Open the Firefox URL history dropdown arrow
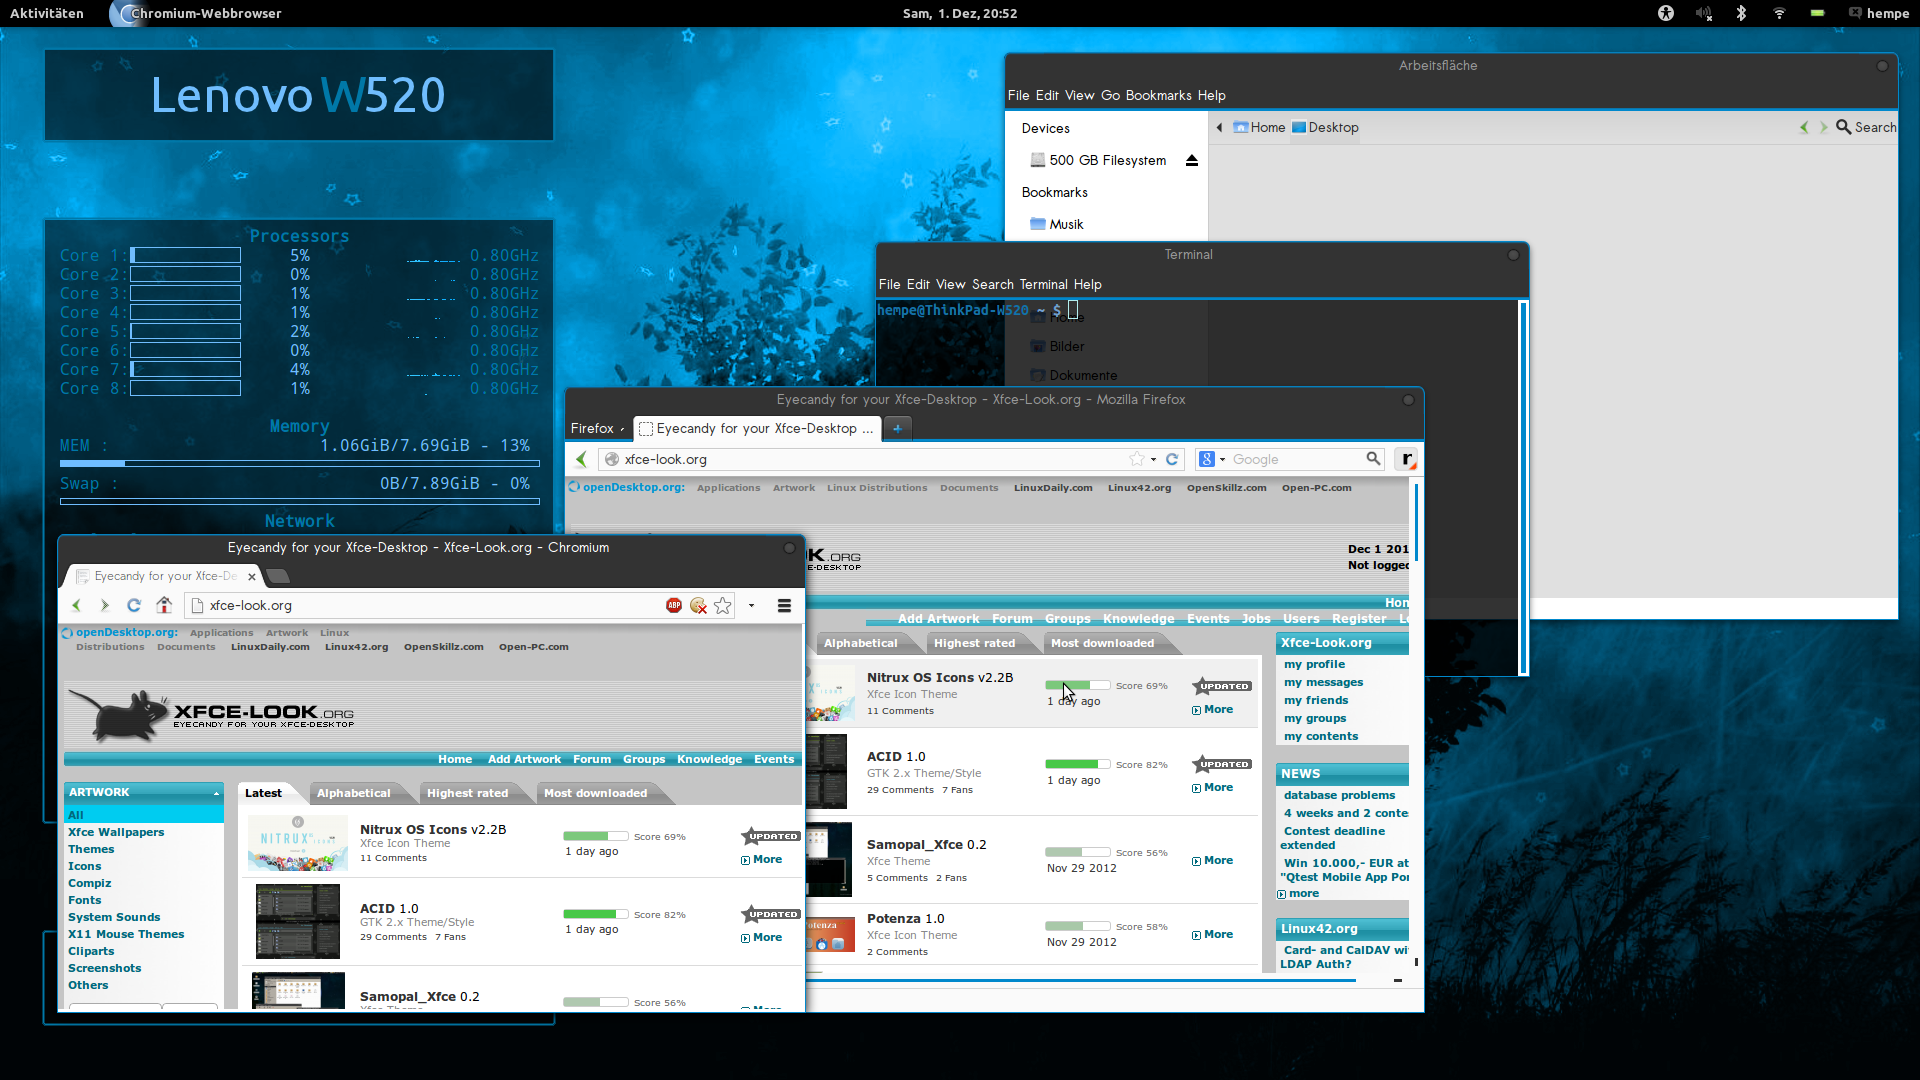The height and width of the screenshot is (1080, 1920). click(1153, 459)
